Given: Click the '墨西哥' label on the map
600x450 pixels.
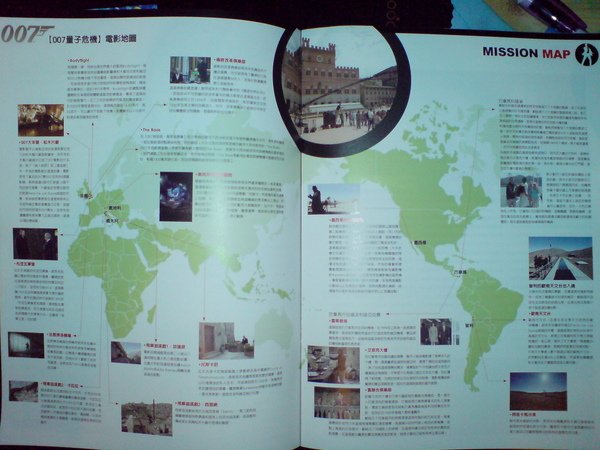Looking at the screenshot, I should tap(420, 243).
